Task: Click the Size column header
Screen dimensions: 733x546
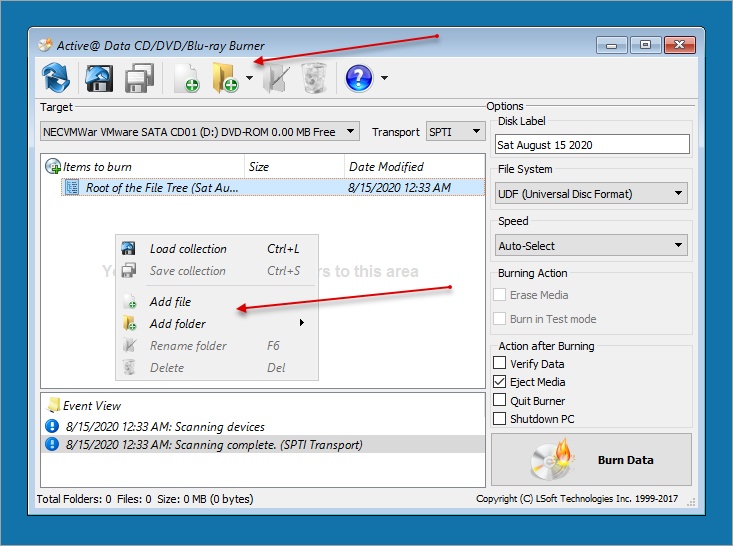Action: pyautogui.click(x=294, y=166)
